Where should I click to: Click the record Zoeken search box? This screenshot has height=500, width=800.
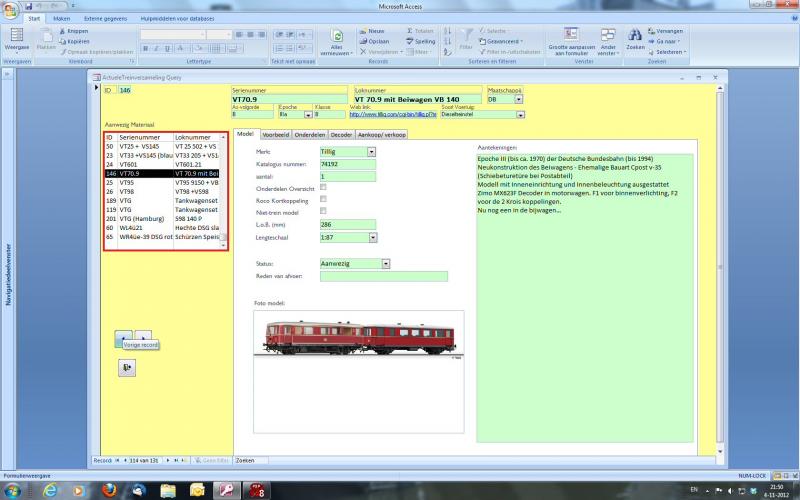pos(250,460)
